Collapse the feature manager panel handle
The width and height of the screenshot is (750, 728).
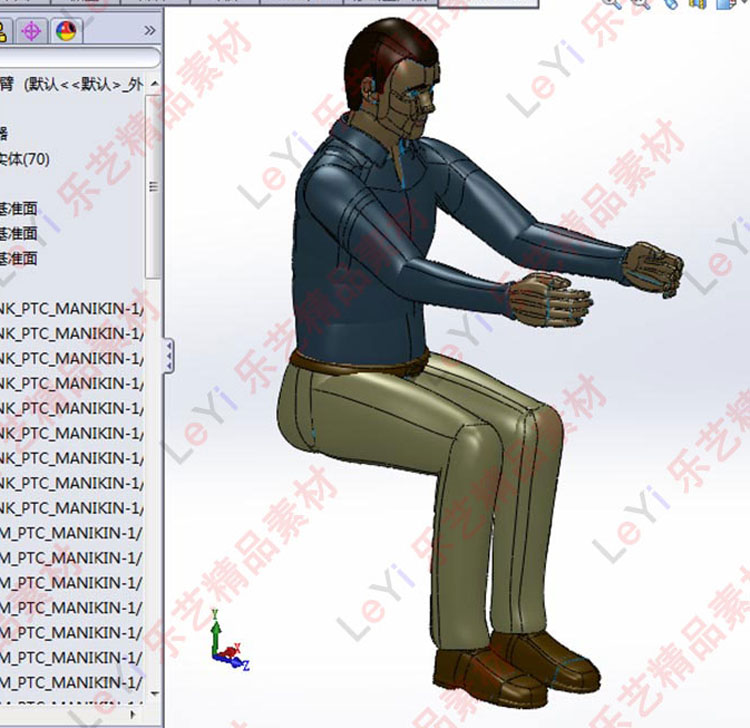pos(169,356)
